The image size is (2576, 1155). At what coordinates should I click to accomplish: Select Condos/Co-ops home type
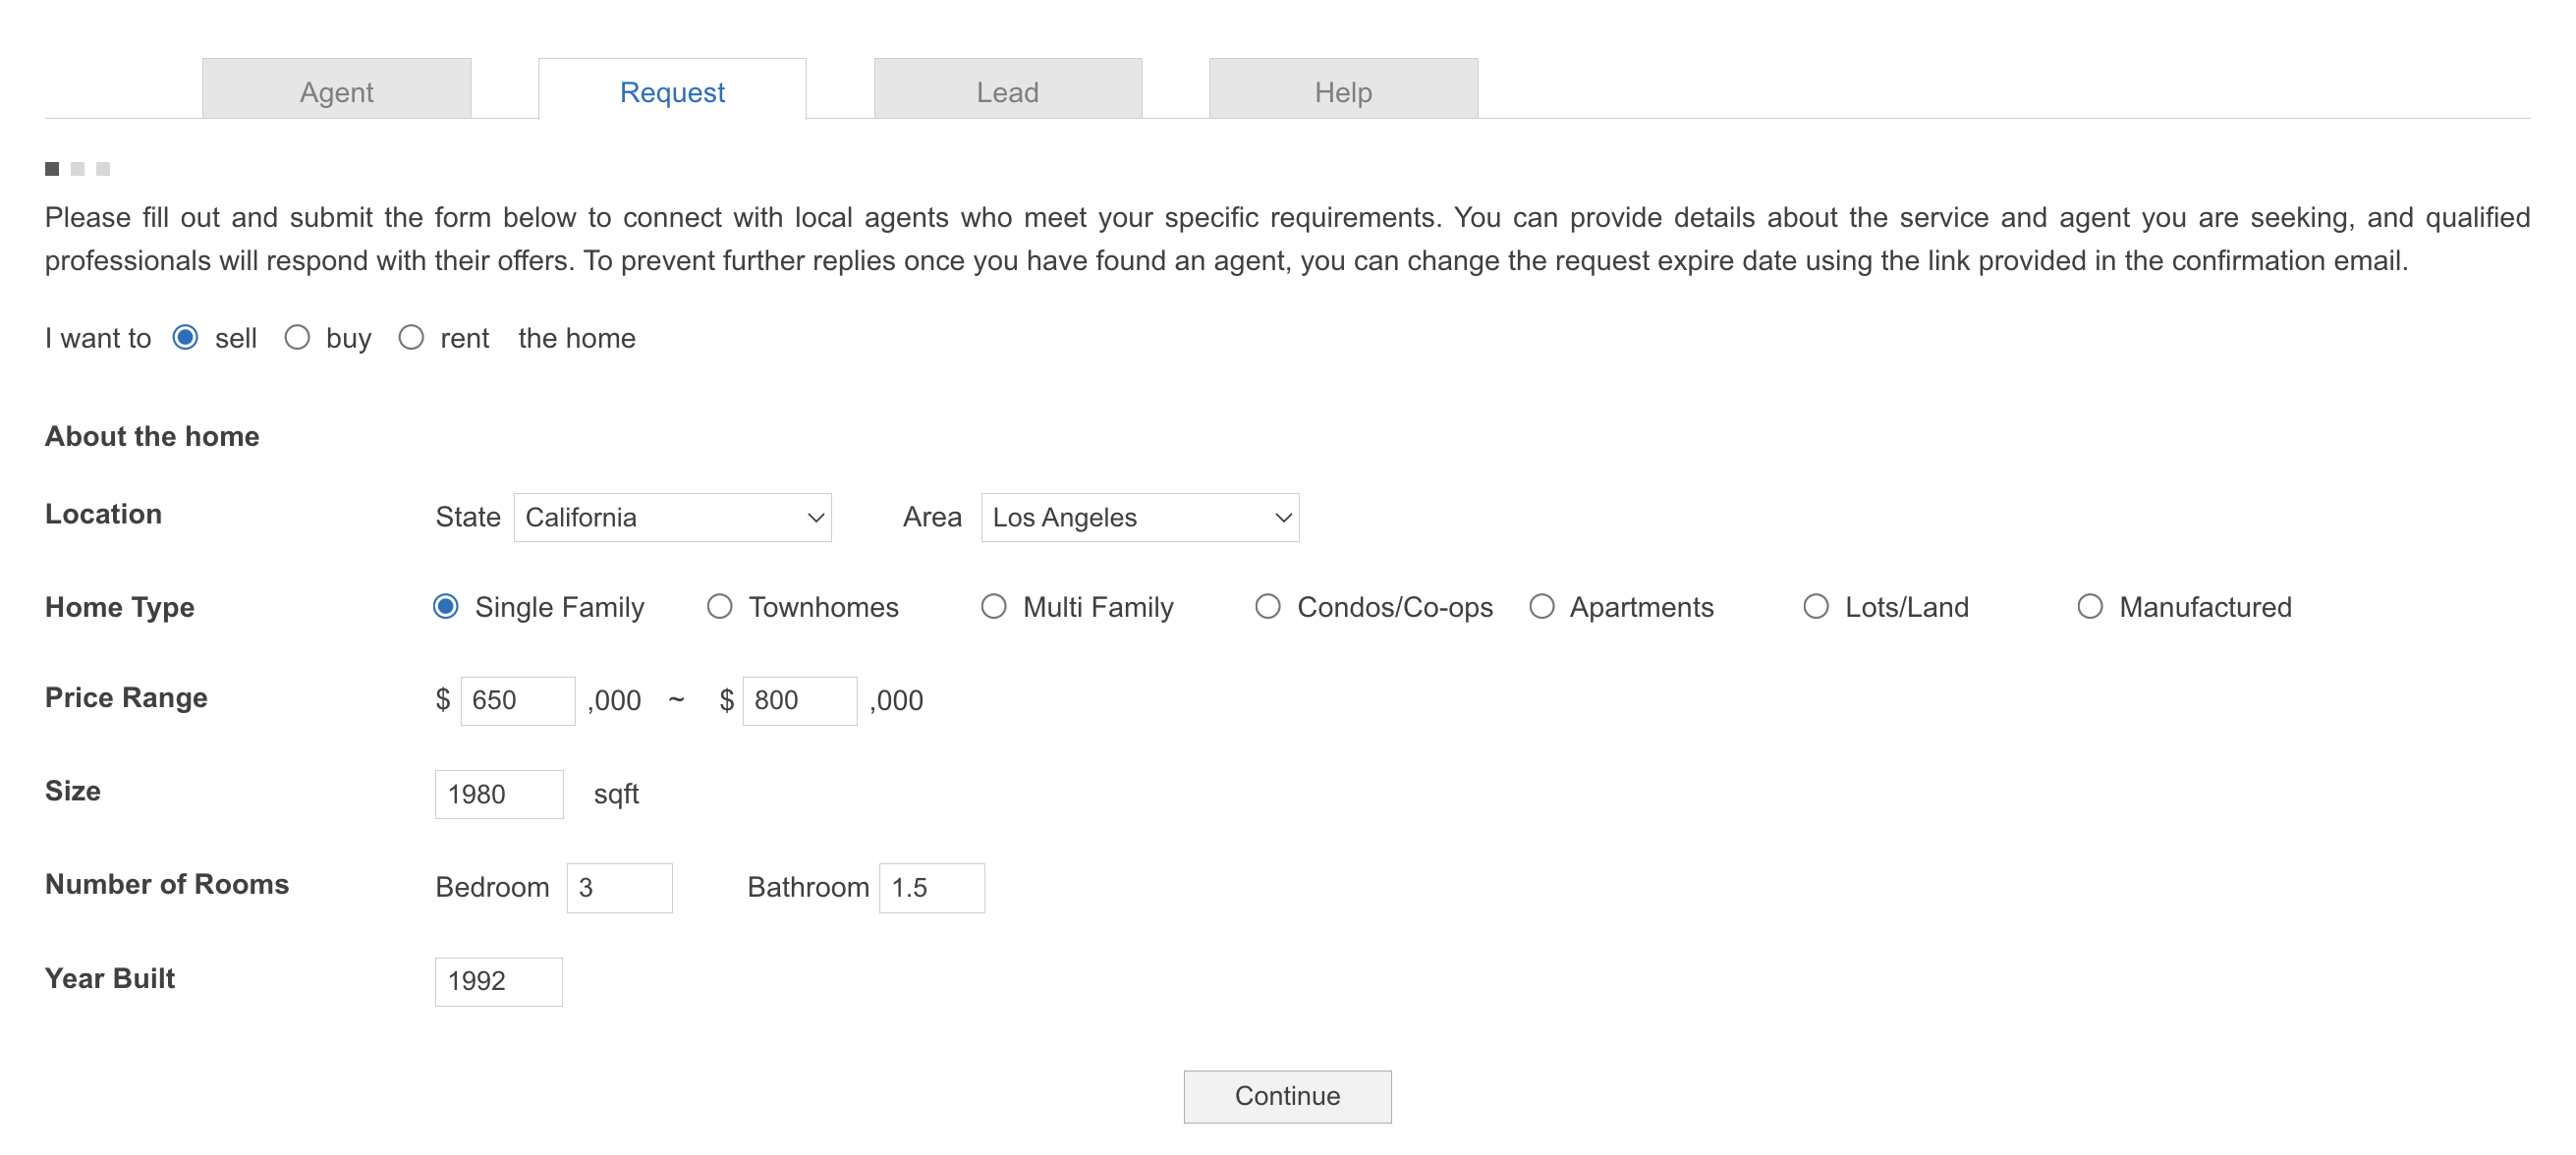[x=1266, y=606]
